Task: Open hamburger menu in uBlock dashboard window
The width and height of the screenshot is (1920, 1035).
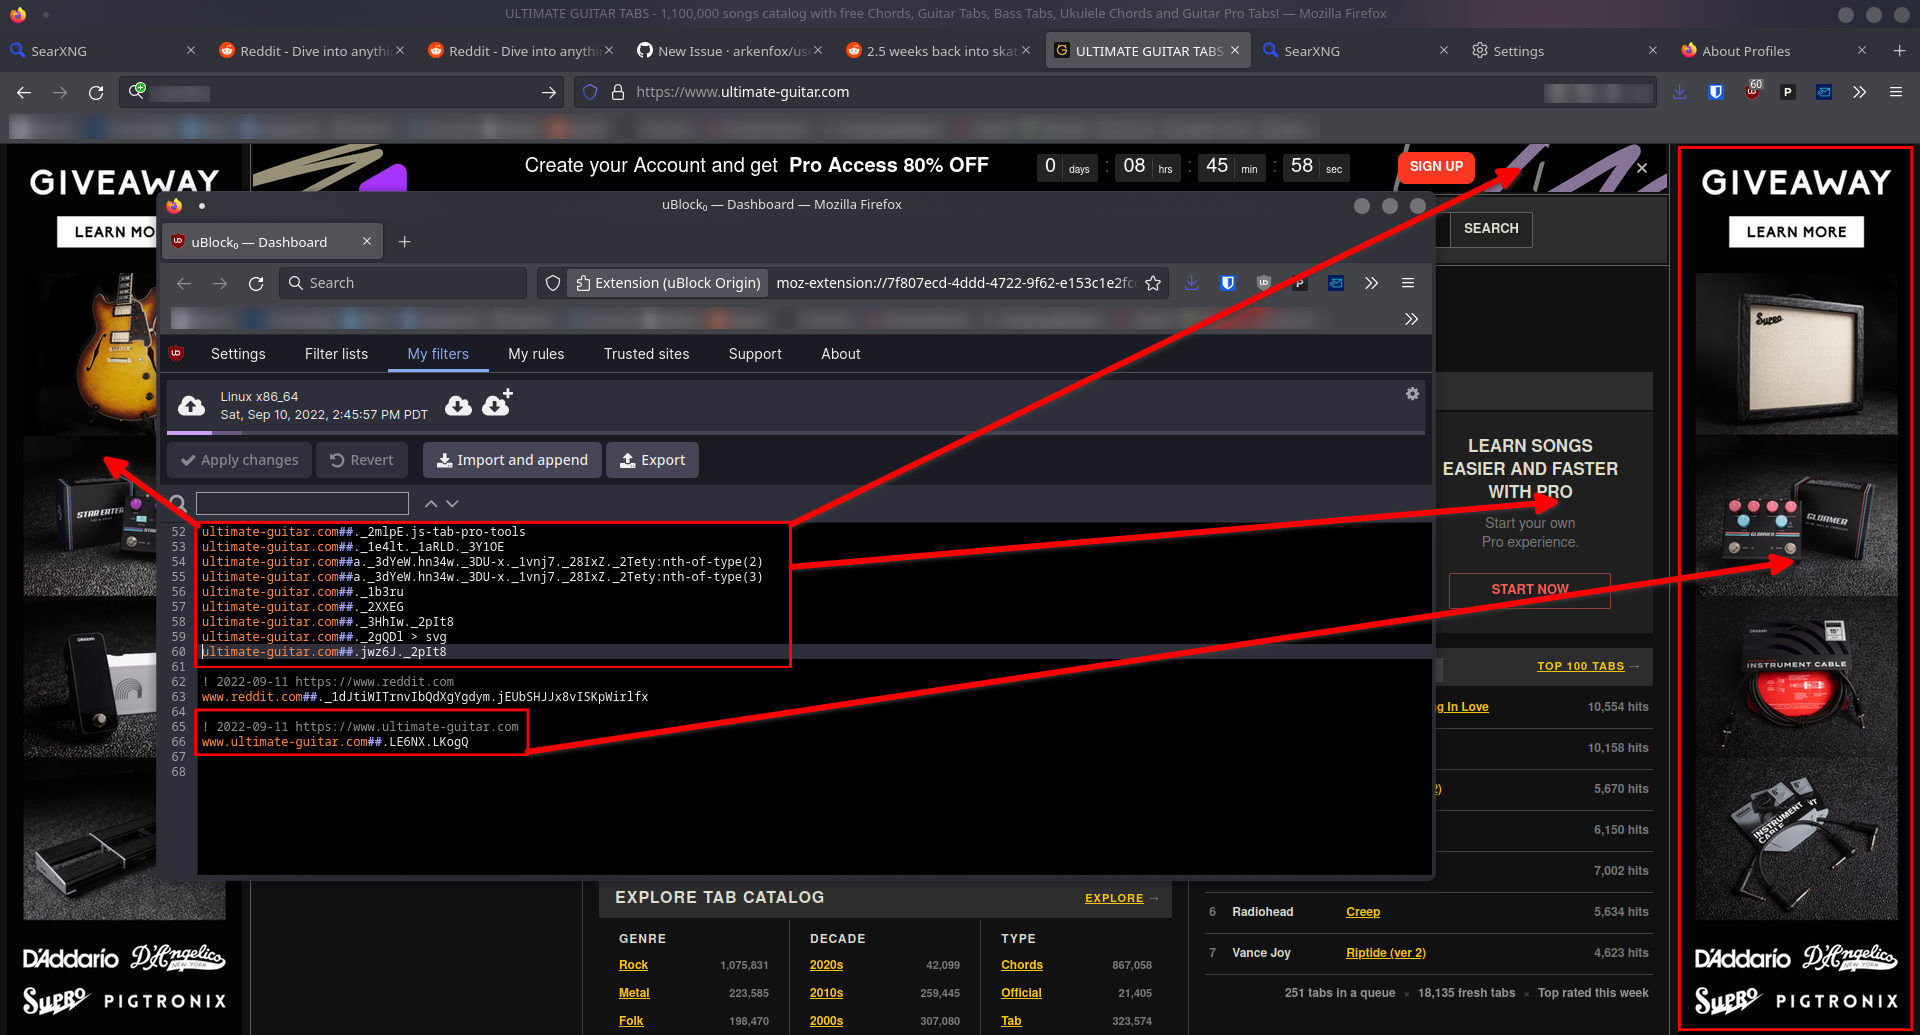Action: (1408, 283)
